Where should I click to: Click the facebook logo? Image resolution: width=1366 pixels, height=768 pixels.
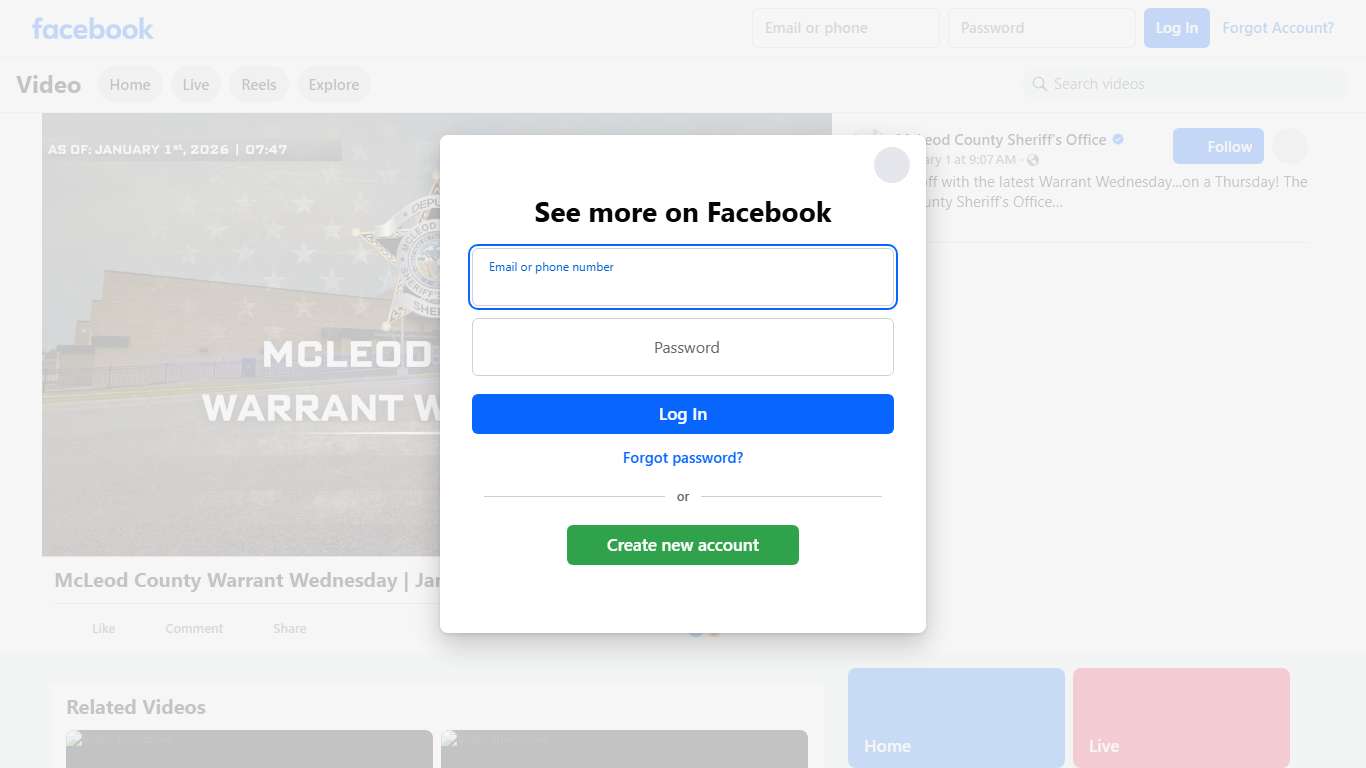coord(92,28)
